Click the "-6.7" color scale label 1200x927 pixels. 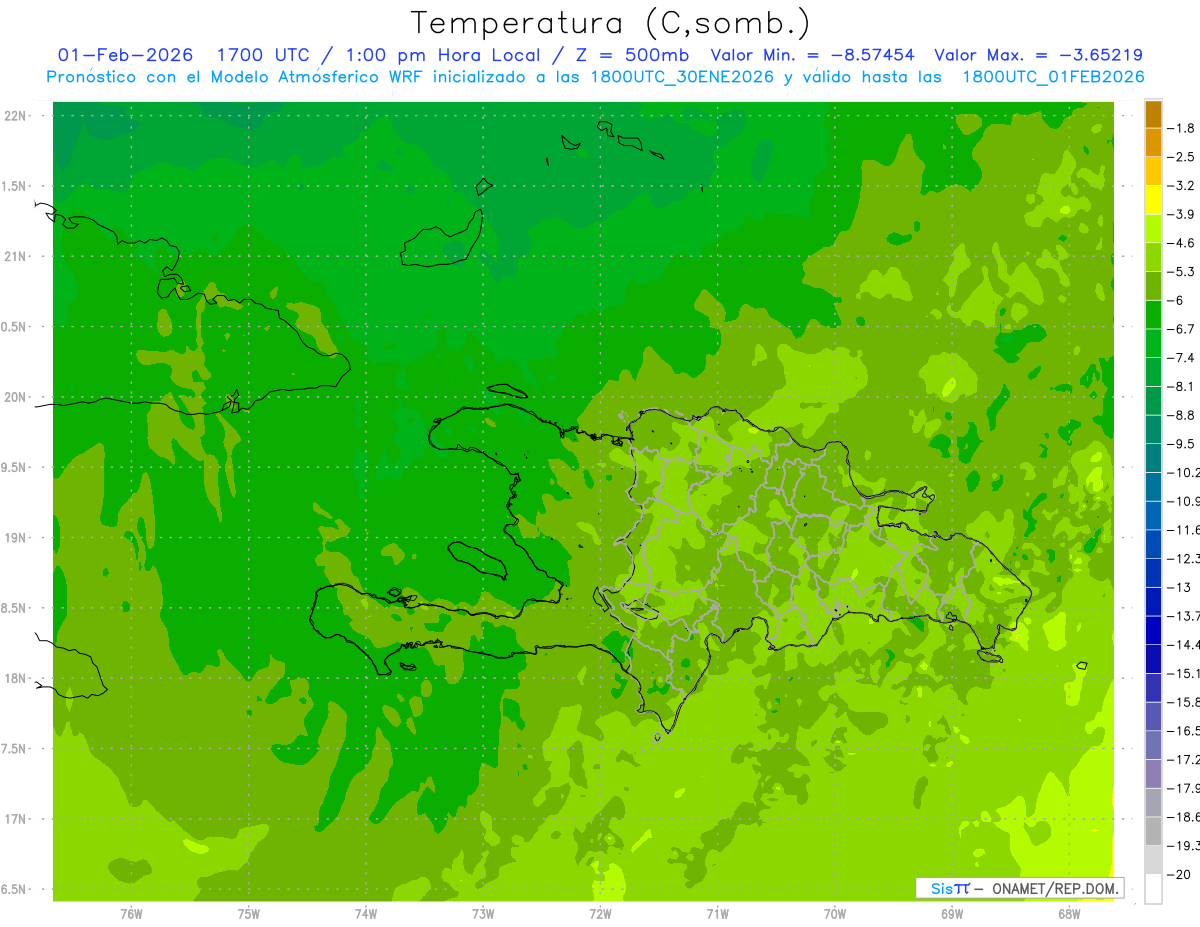point(1182,329)
